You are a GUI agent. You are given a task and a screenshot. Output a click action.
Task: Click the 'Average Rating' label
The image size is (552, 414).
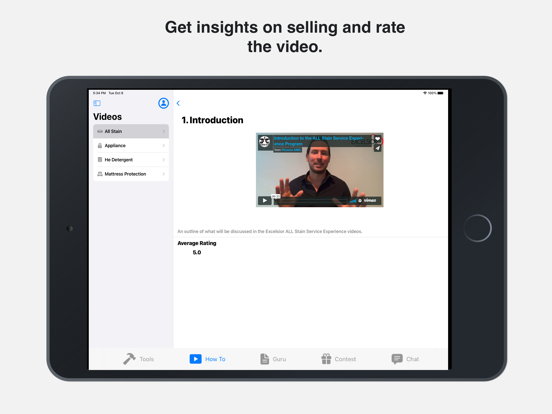pyautogui.click(x=197, y=243)
